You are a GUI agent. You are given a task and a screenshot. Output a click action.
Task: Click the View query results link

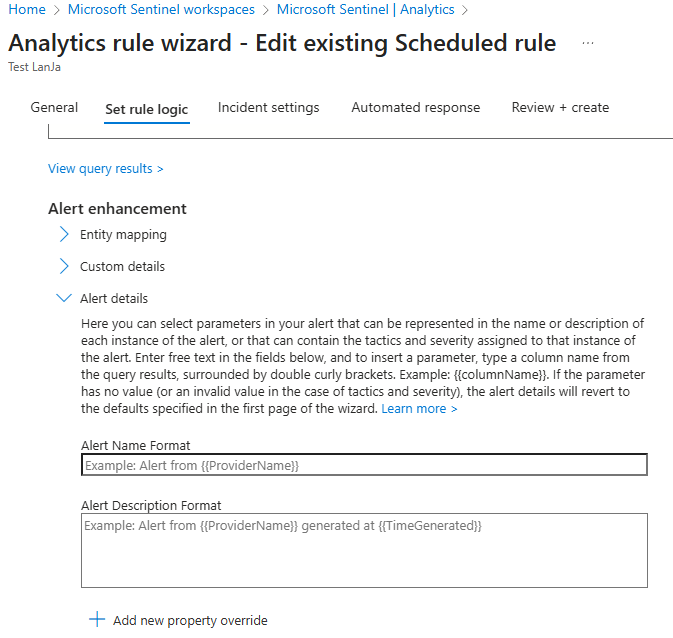click(105, 169)
